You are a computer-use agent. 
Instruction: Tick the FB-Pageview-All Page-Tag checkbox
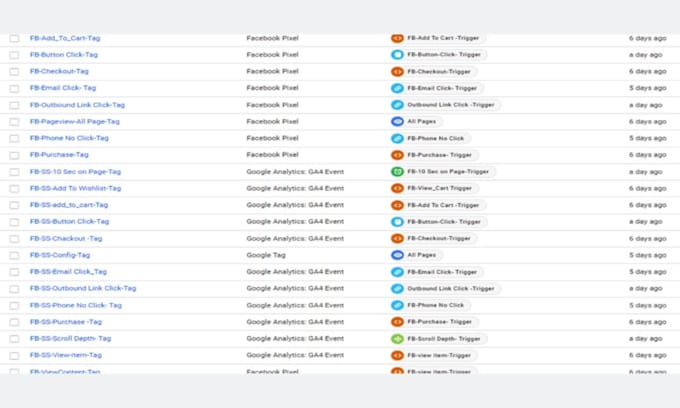pyautogui.click(x=14, y=122)
